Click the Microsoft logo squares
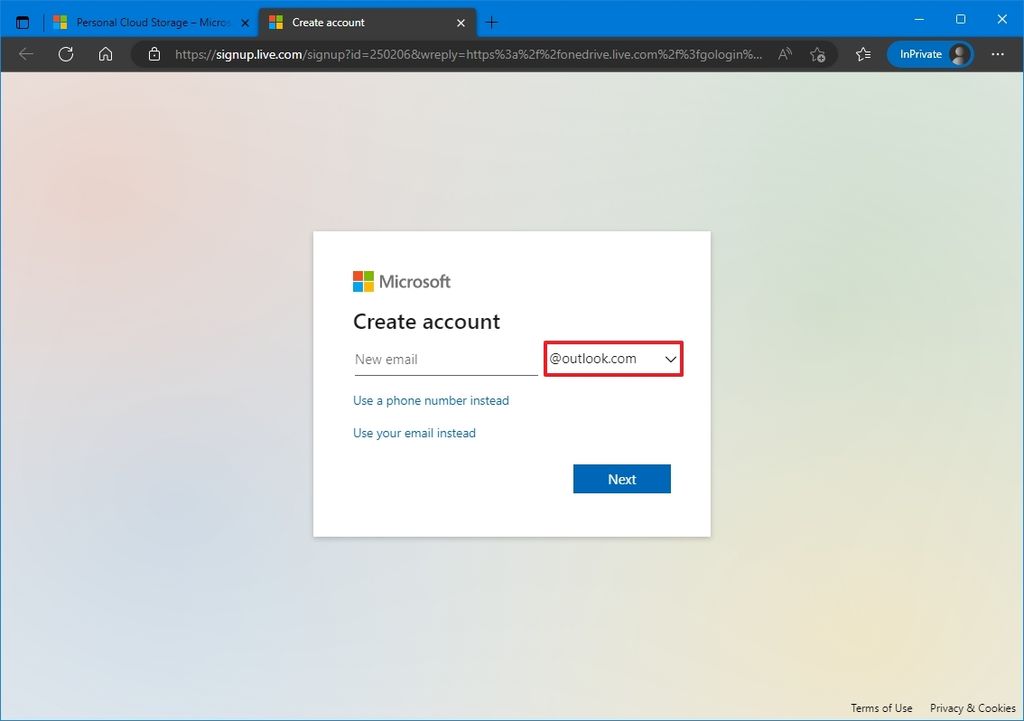 click(362, 281)
